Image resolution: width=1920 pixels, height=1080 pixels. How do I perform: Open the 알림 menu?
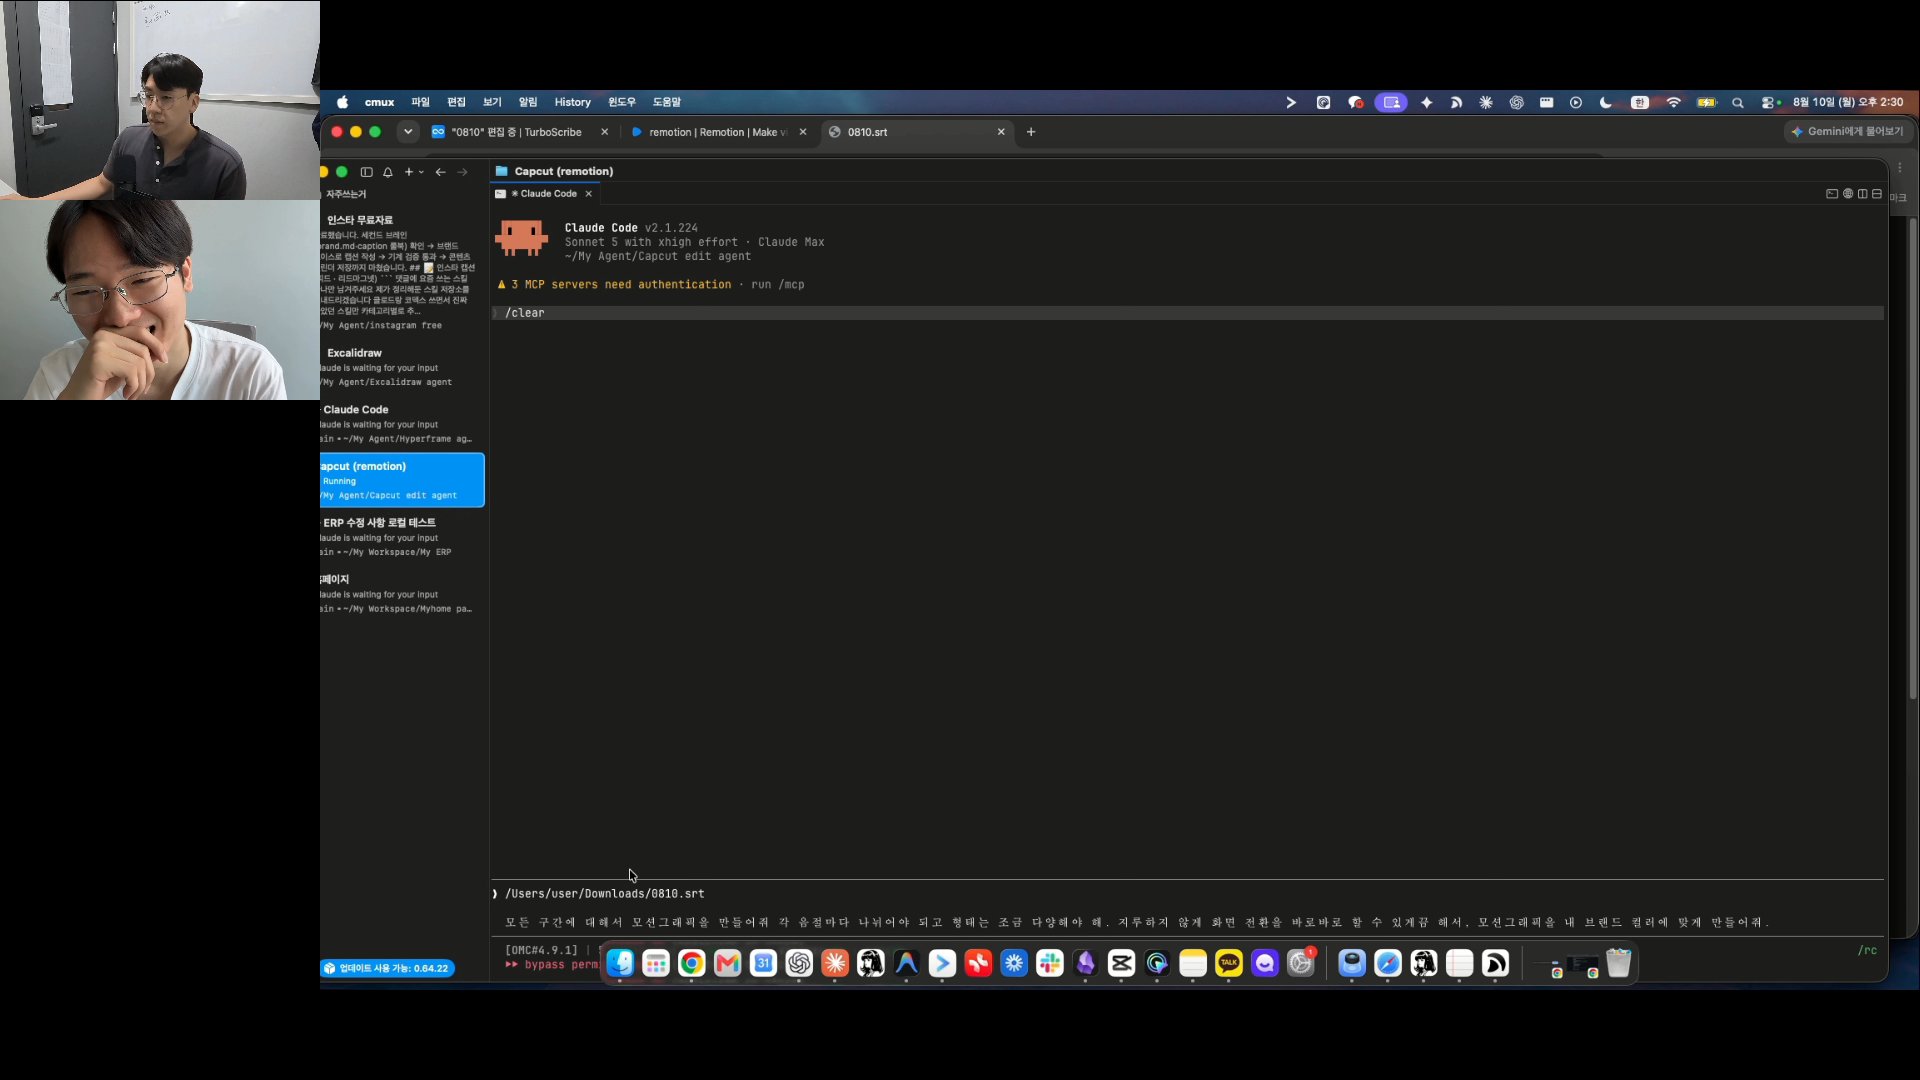[528, 102]
